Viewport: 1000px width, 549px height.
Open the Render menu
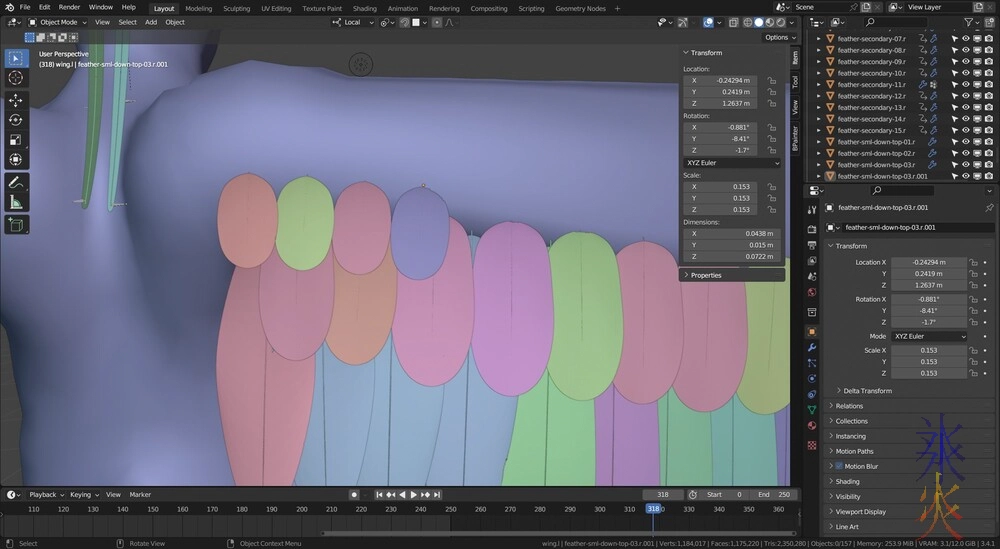point(69,7)
